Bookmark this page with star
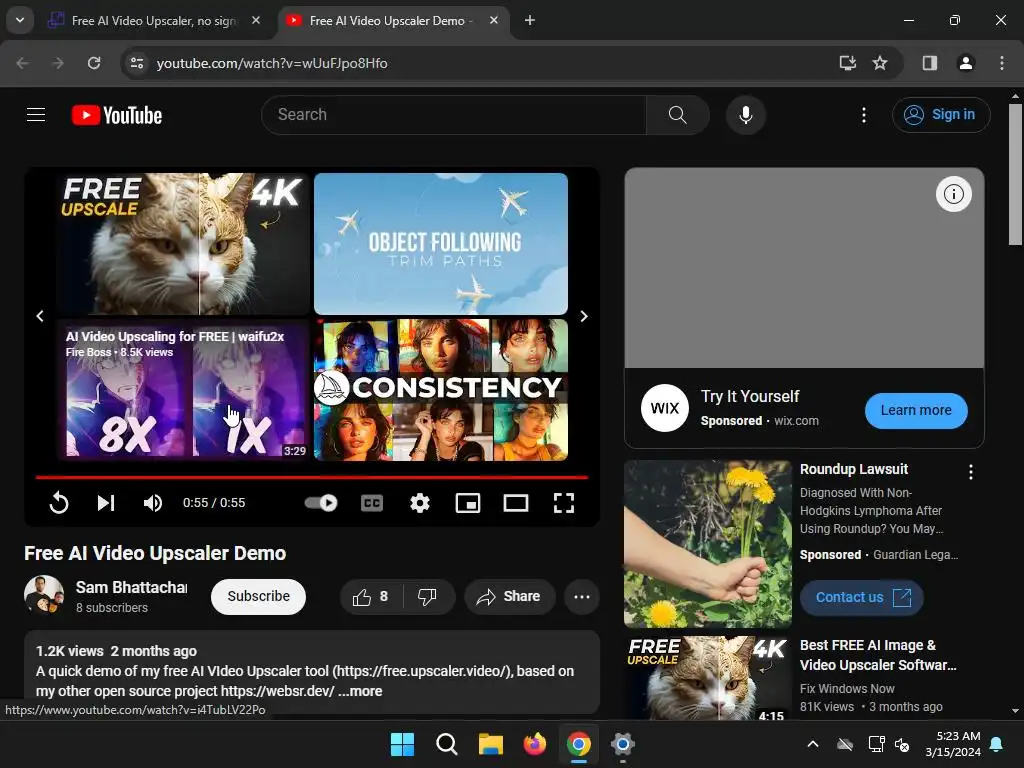Viewport: 1024px width, 768px height. click(880, 63)
